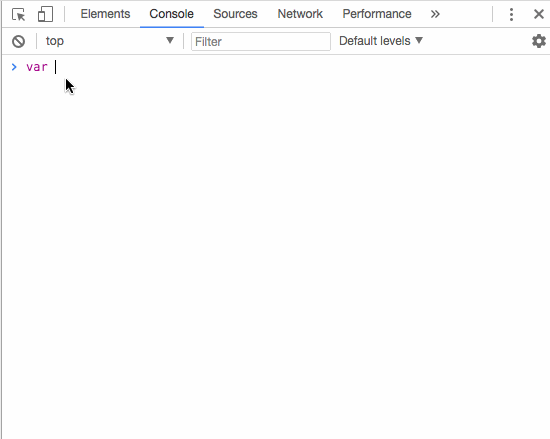
Task: Clear the console with the ban icon
Action: point(18,41)
